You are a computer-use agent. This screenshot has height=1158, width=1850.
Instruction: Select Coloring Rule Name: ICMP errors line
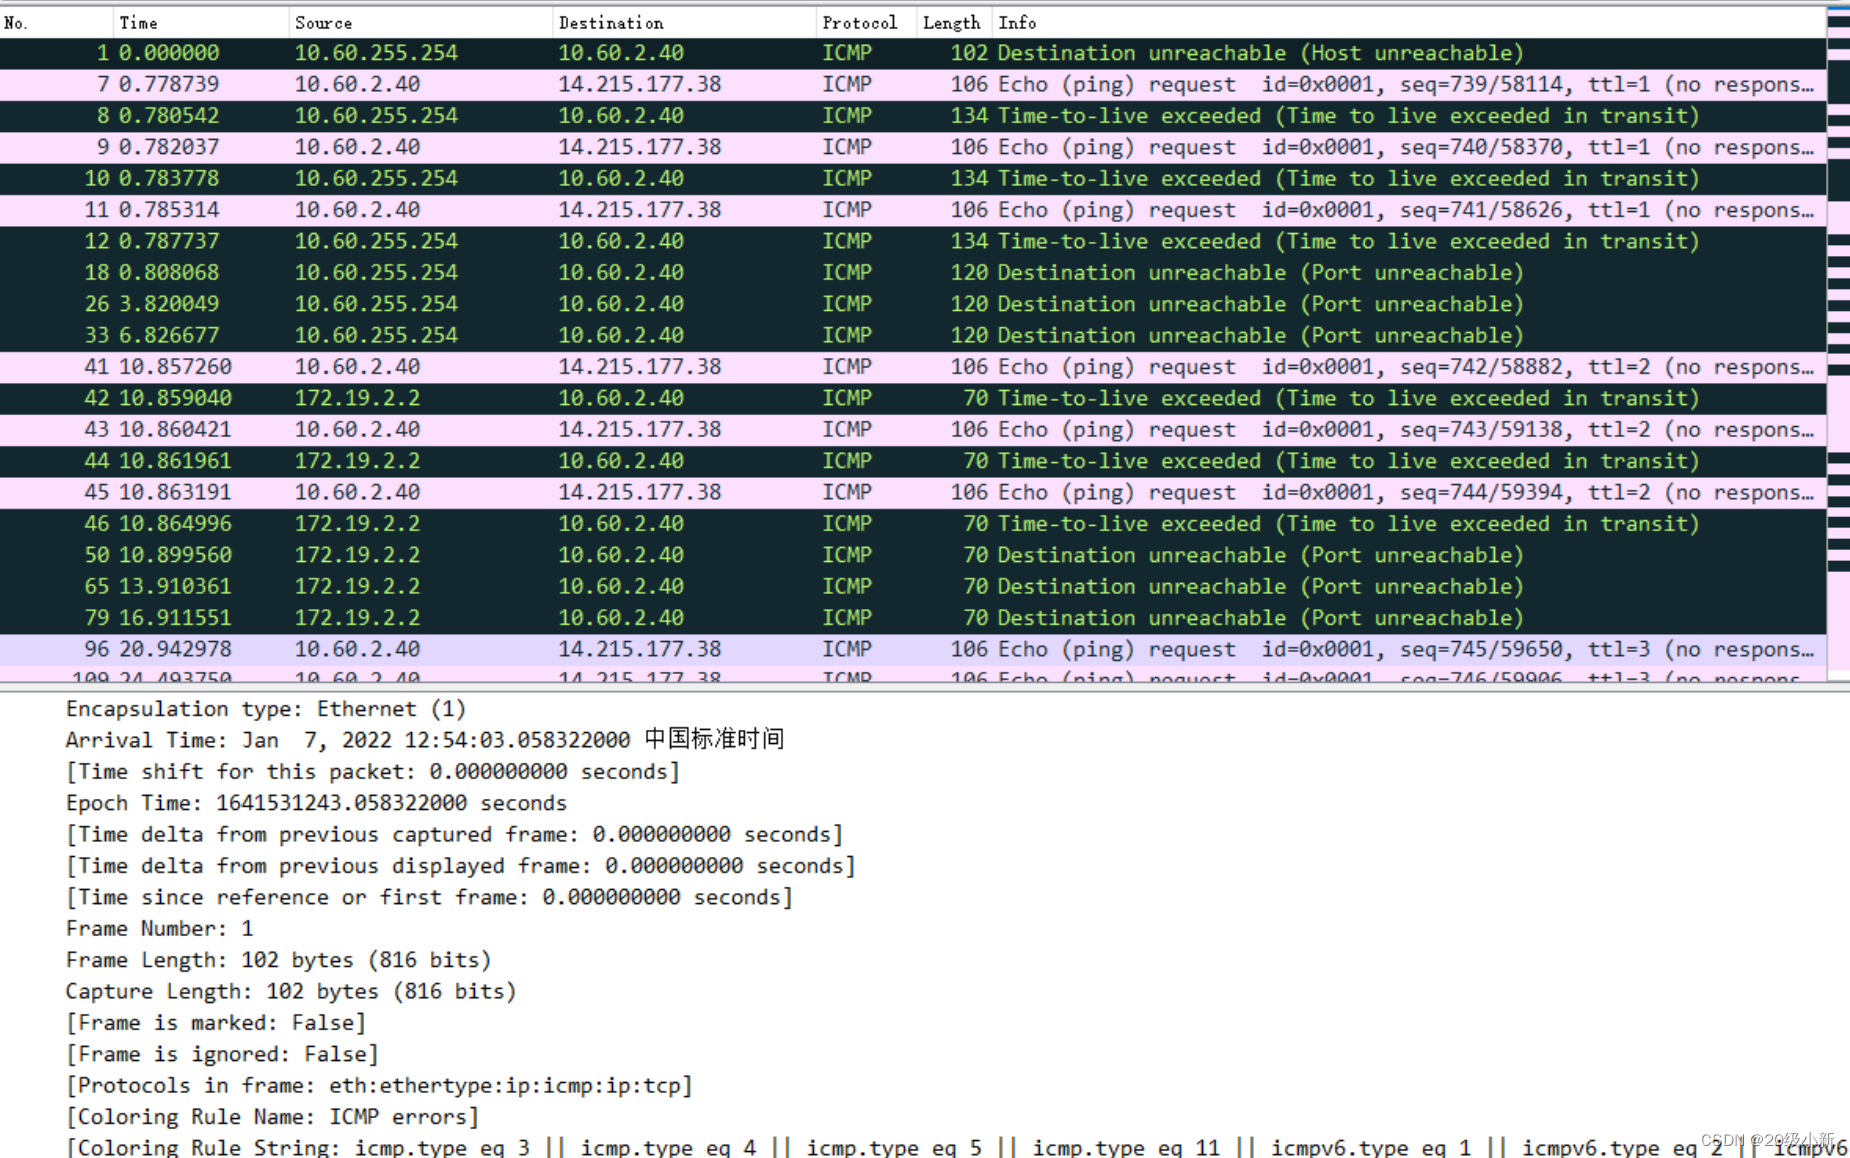272,1117
